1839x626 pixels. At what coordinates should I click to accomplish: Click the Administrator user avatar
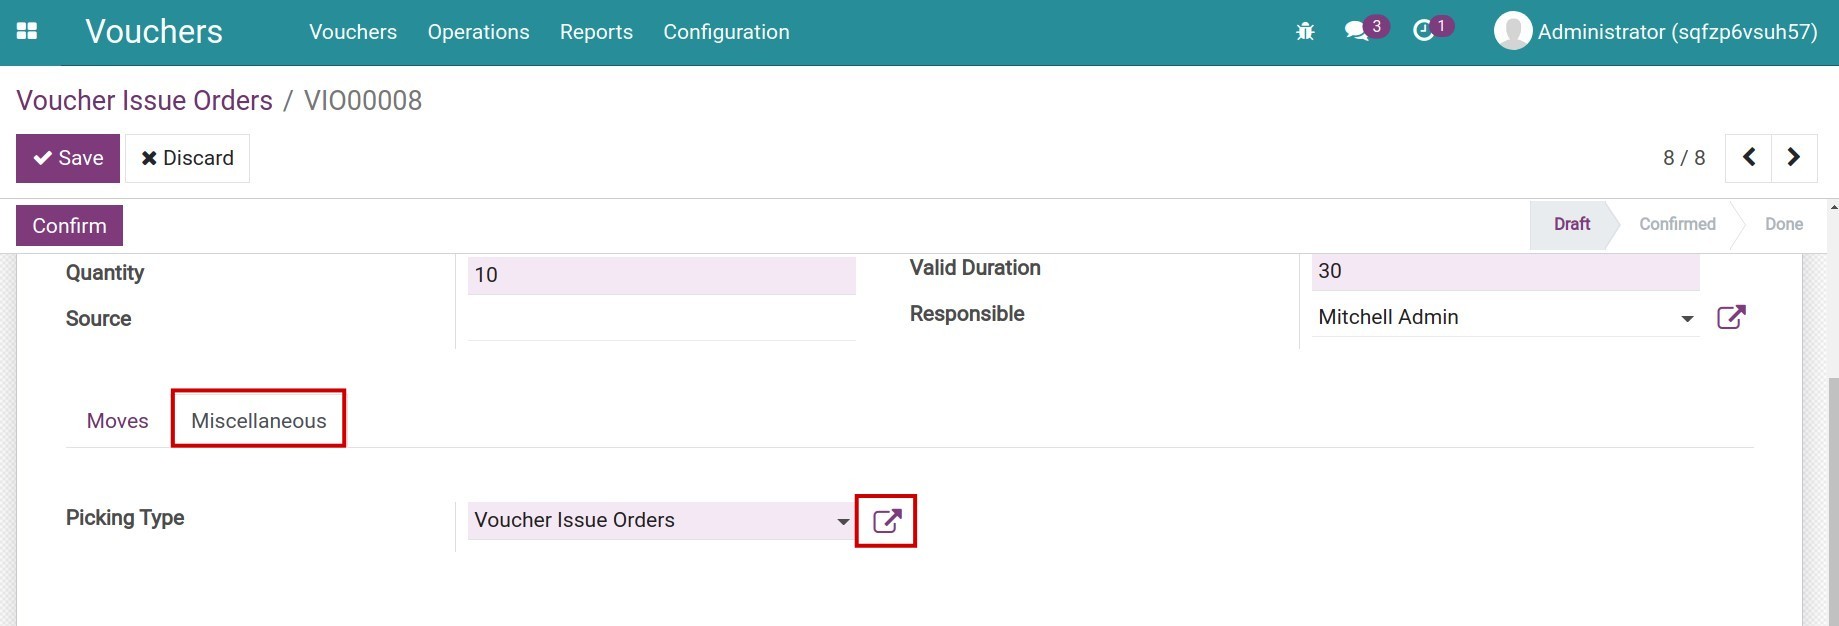[1513, 31]
